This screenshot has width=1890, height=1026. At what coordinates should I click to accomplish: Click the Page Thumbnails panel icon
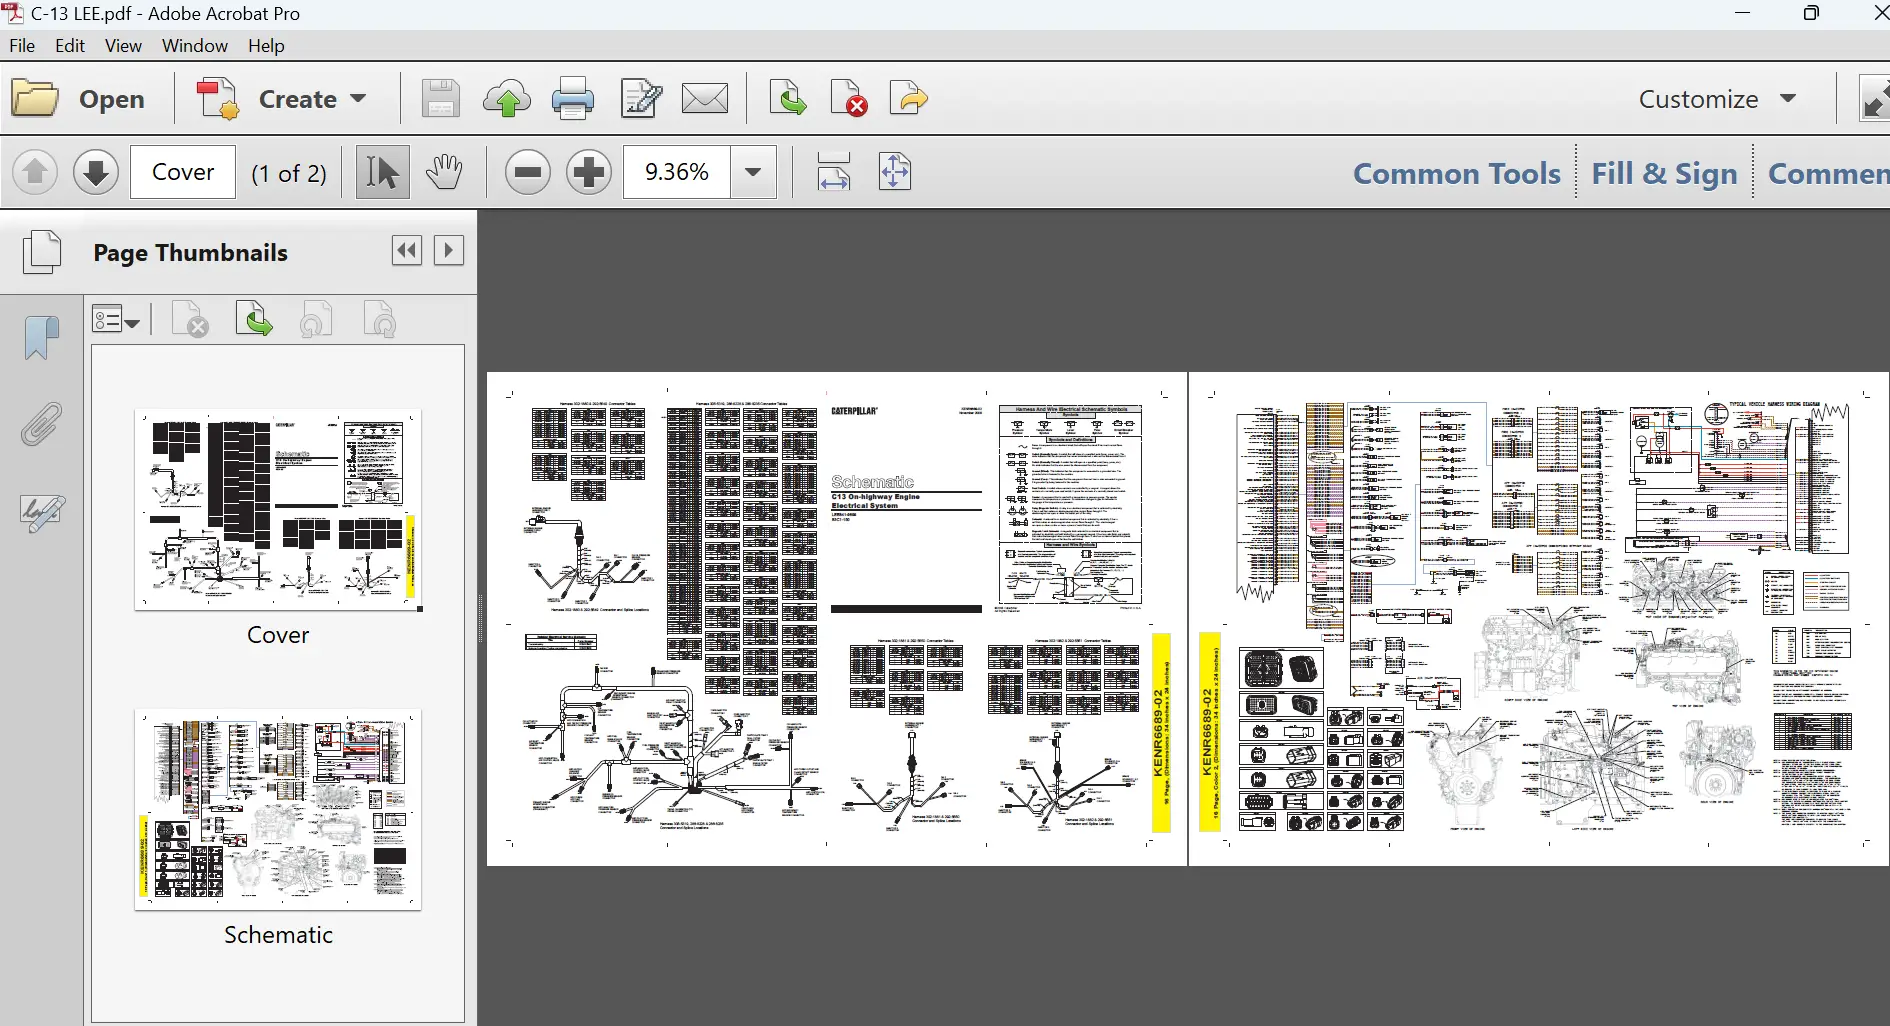[x=42, y=252]
